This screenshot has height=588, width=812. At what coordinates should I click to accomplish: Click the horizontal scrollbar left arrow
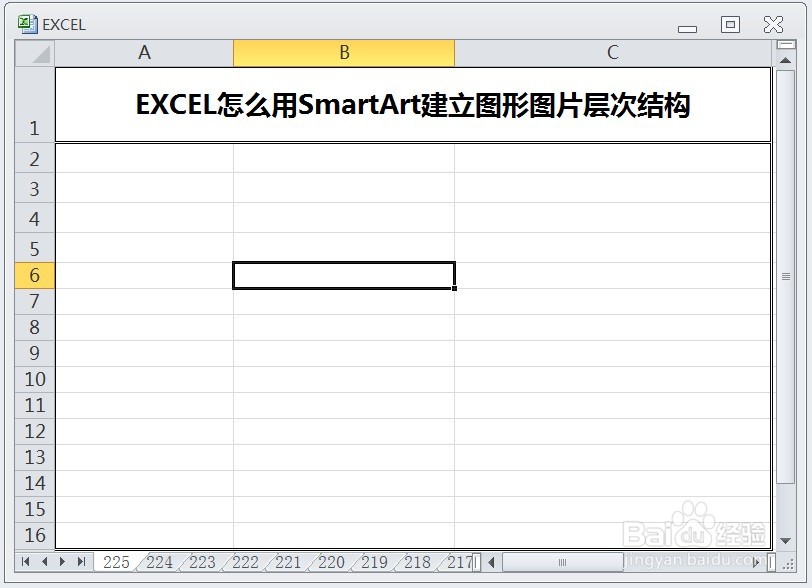[491, 562]
